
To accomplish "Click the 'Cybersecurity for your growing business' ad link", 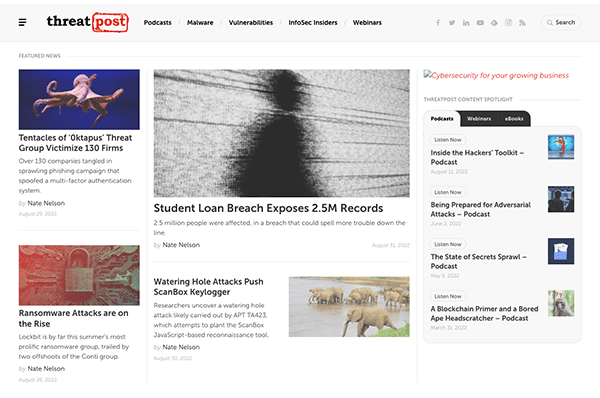I will [496, 75].
